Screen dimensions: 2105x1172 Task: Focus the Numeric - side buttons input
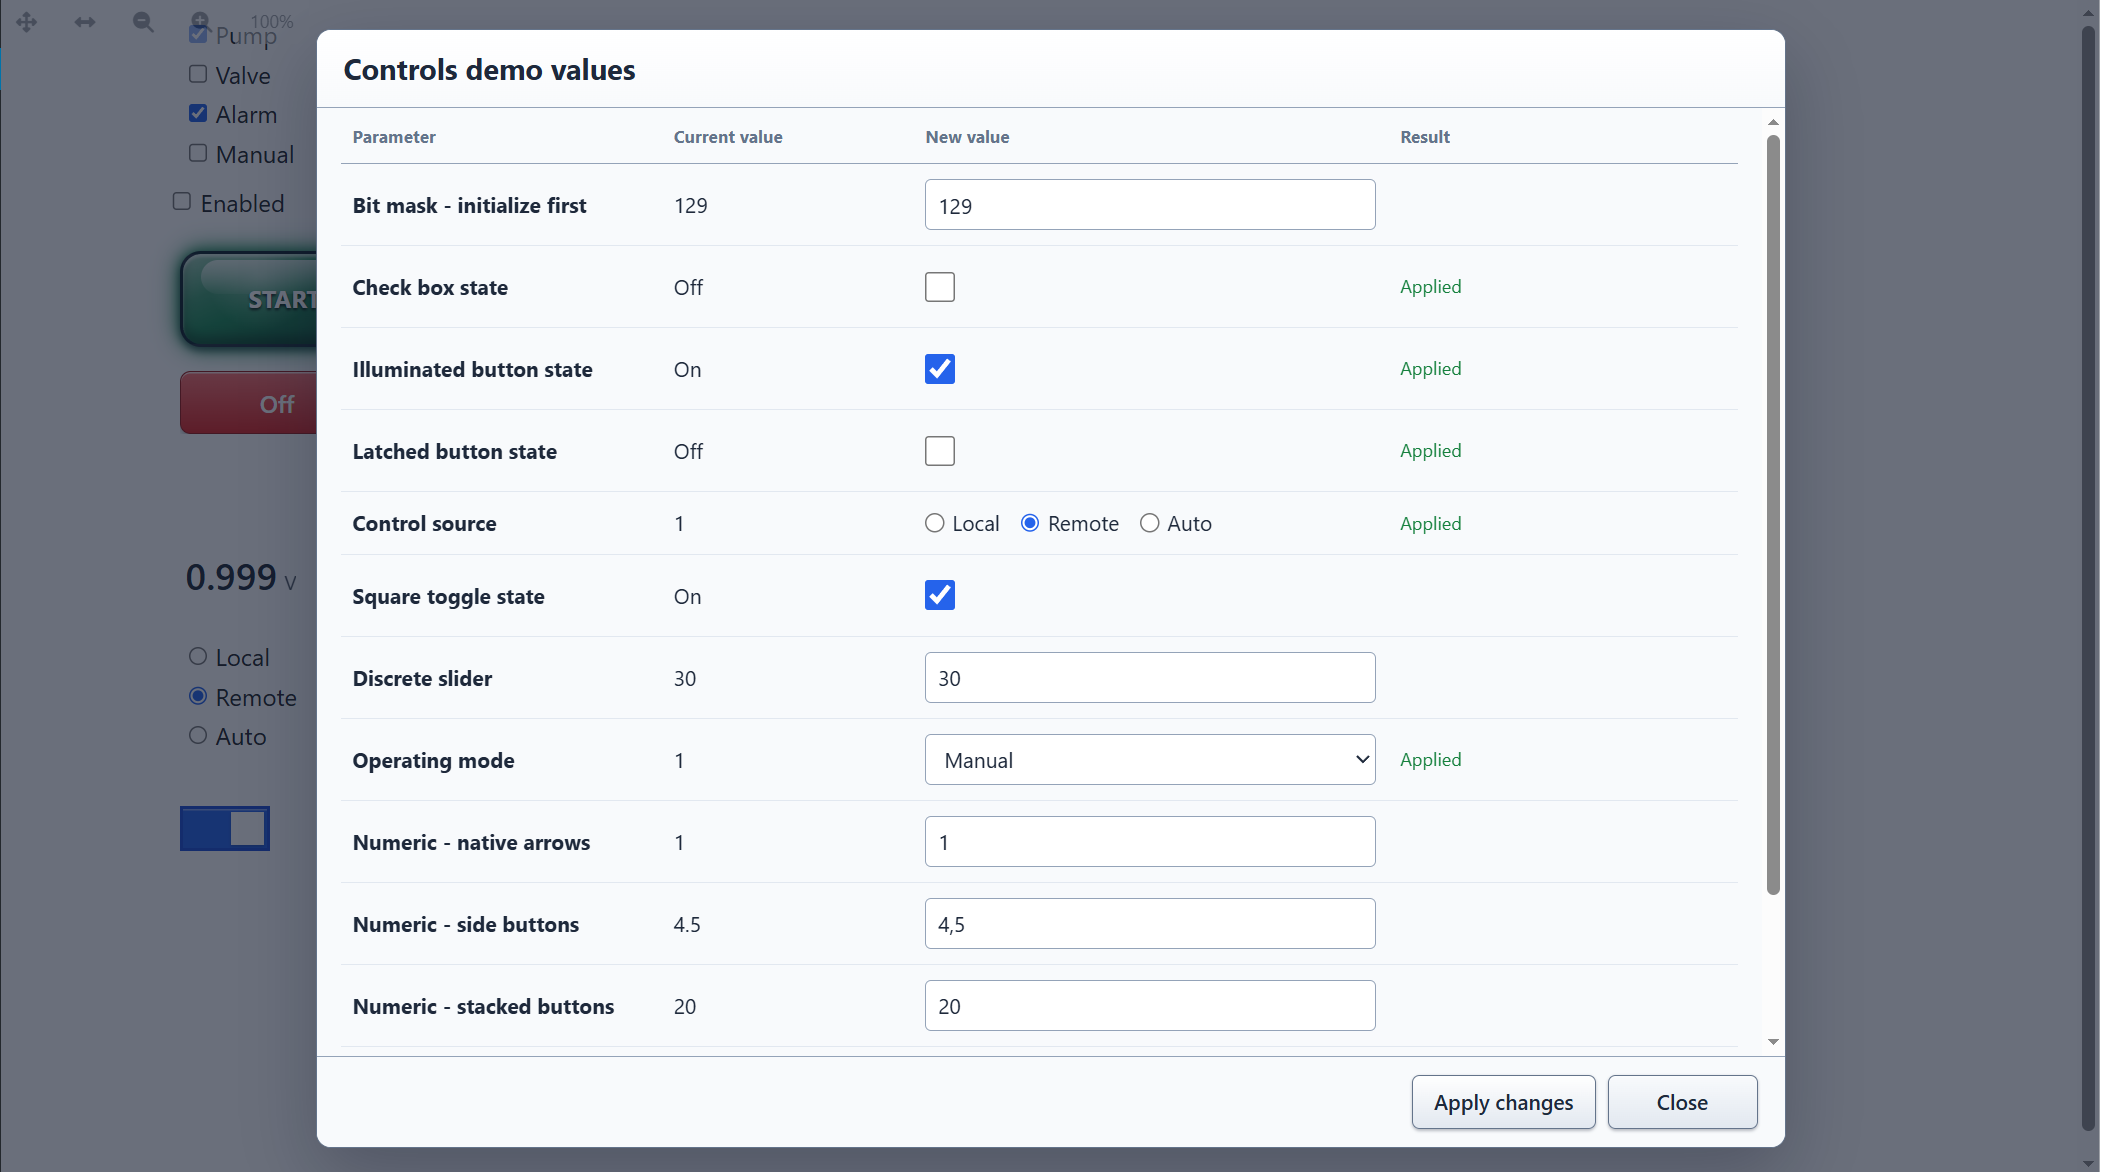coord(1150,924)
